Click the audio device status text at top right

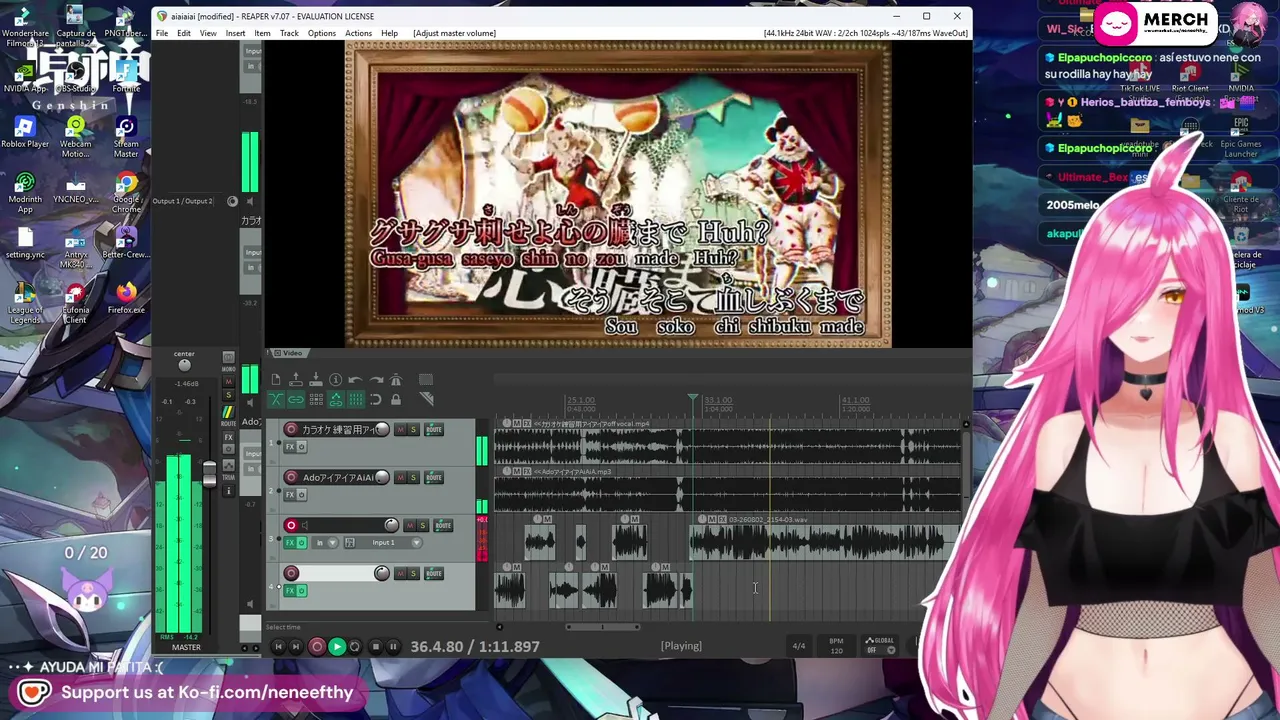click(866, 33)
